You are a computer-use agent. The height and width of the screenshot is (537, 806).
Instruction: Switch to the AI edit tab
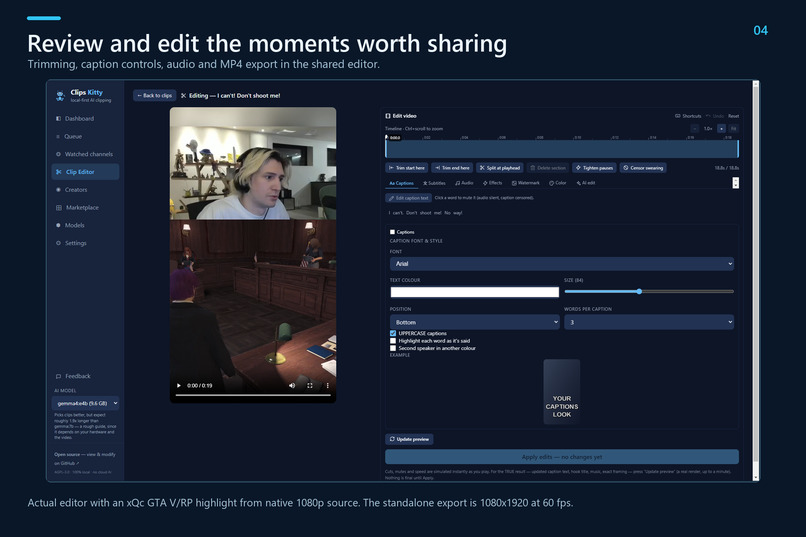[586, 183]
